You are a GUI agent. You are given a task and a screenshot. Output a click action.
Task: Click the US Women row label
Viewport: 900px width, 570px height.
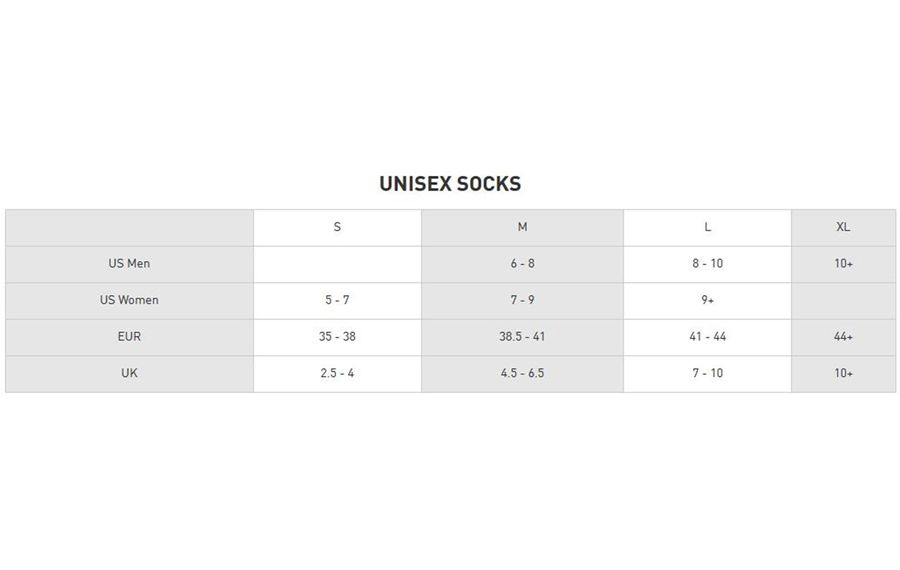click(129, 300)
